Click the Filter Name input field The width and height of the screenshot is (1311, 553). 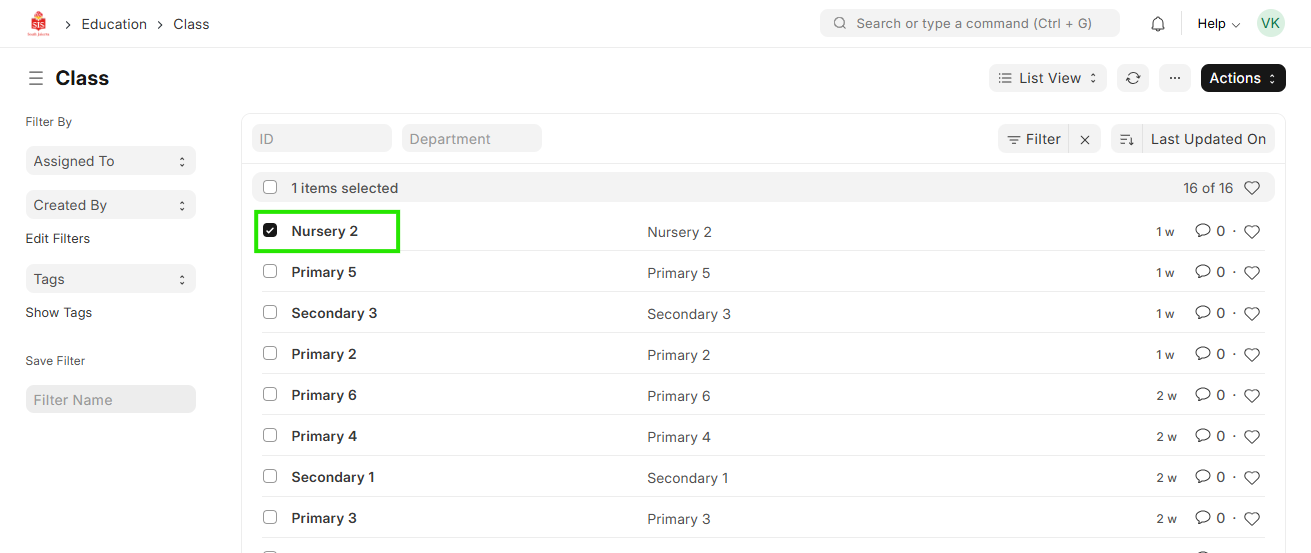110,400
